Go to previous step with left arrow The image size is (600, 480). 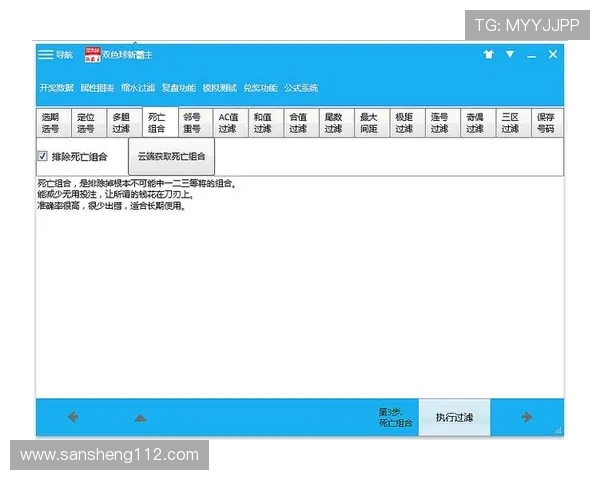(x=73, y=417)
